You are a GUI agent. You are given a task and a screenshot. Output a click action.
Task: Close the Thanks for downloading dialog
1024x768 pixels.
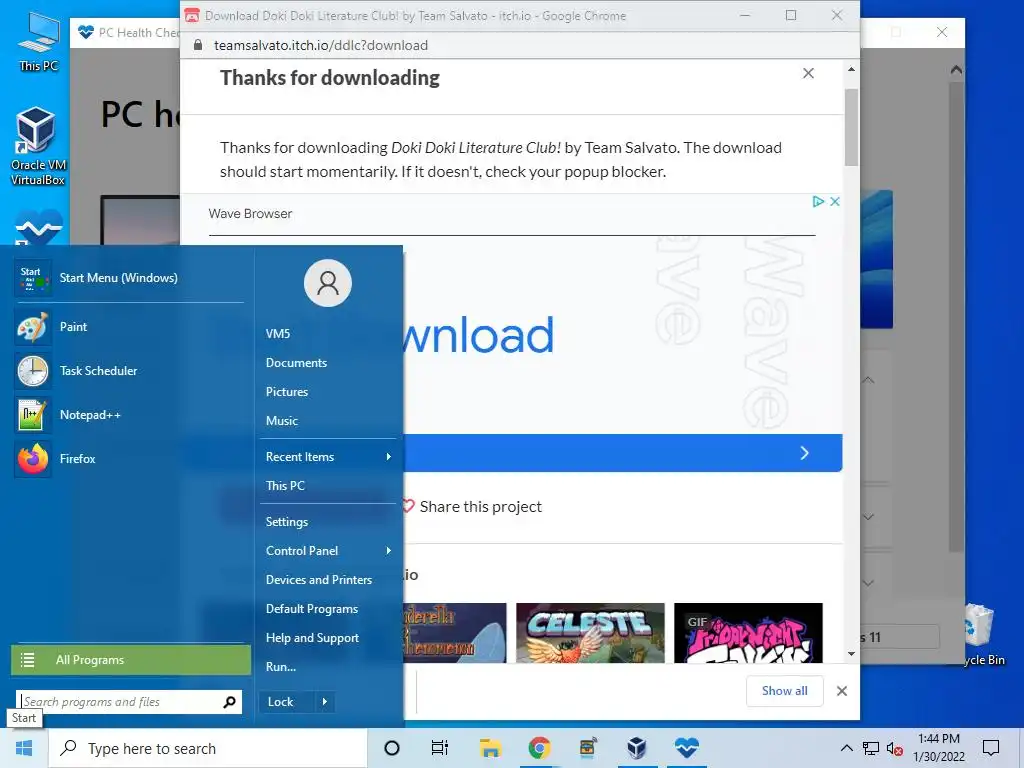click(x=808, y=73)
